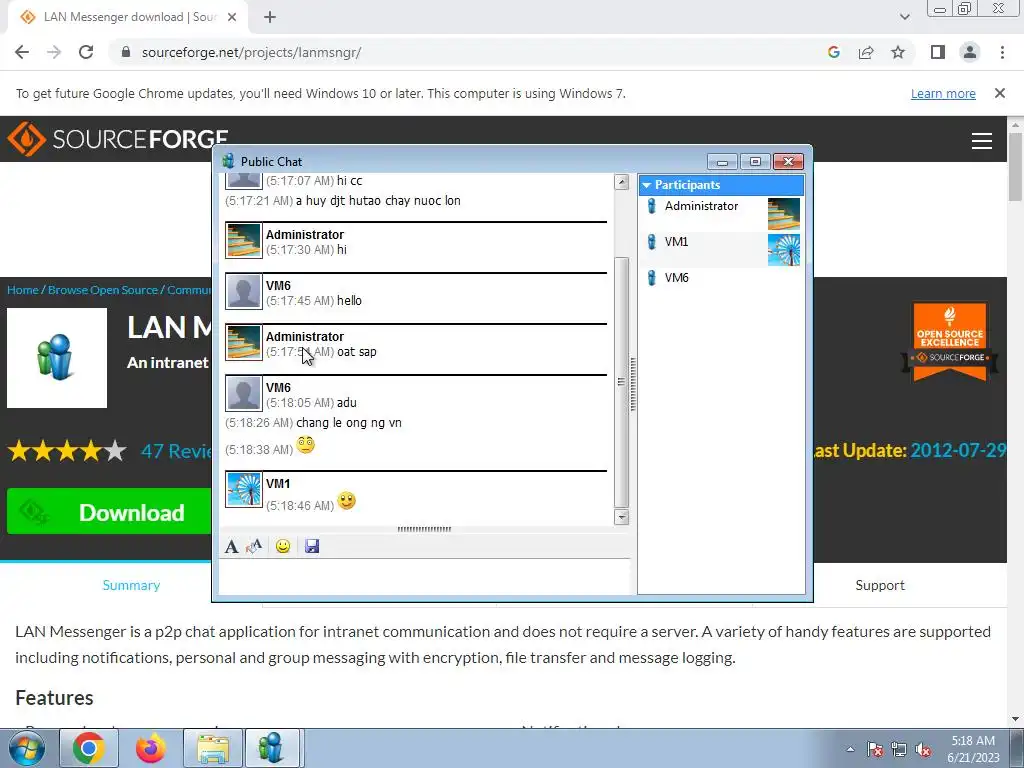Click the Action Center flag tray icon
The image size is (1024, 768).
(875, 749)
